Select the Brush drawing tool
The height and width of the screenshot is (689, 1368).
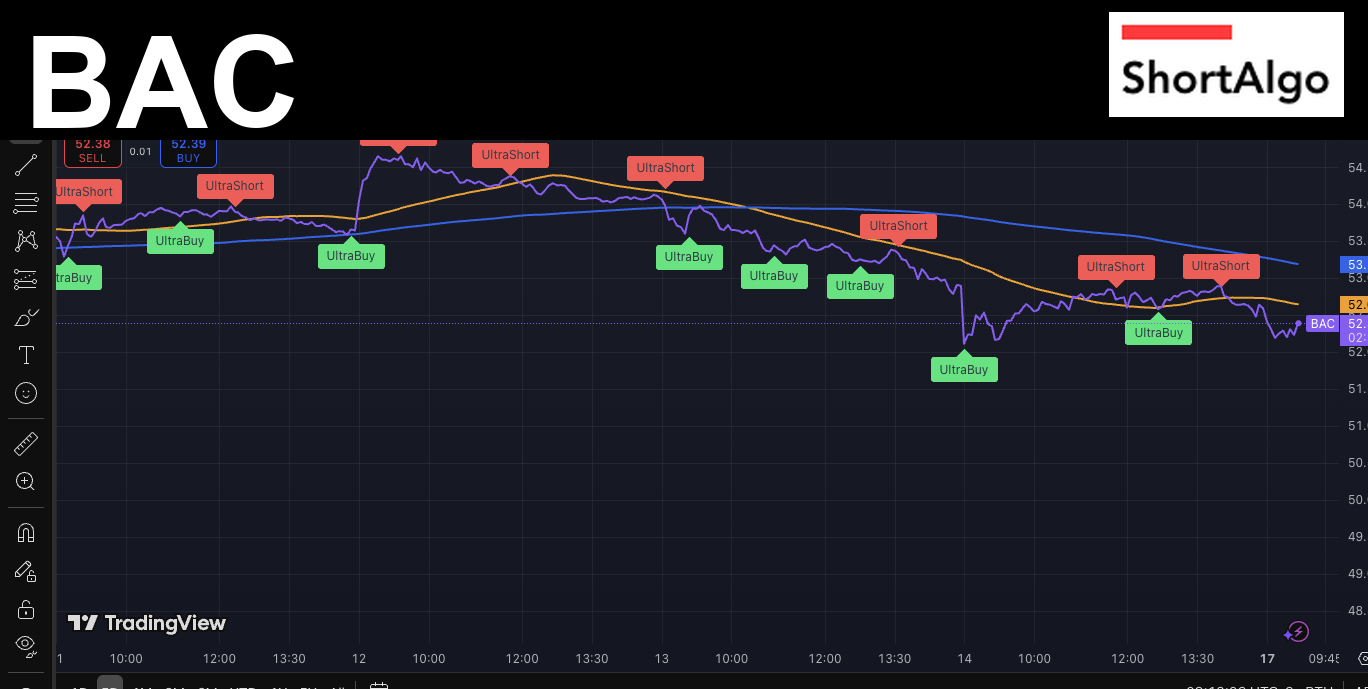pos(26,317)
